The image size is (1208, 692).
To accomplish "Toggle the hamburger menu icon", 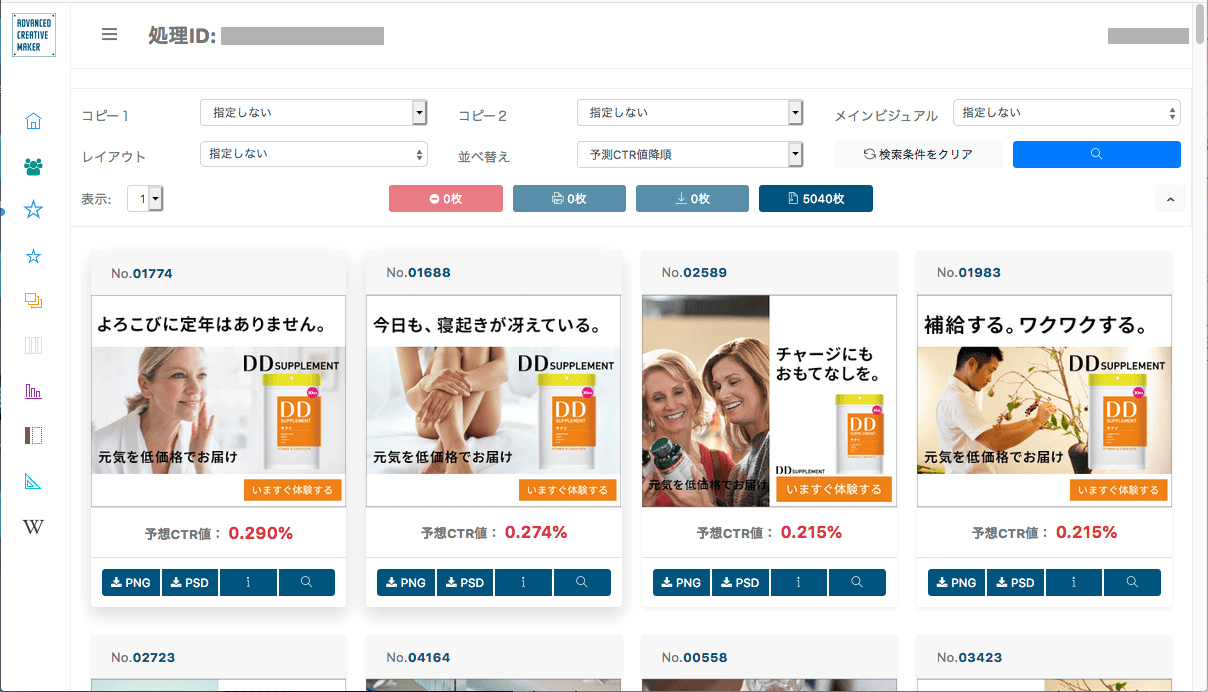I will 110,35.
